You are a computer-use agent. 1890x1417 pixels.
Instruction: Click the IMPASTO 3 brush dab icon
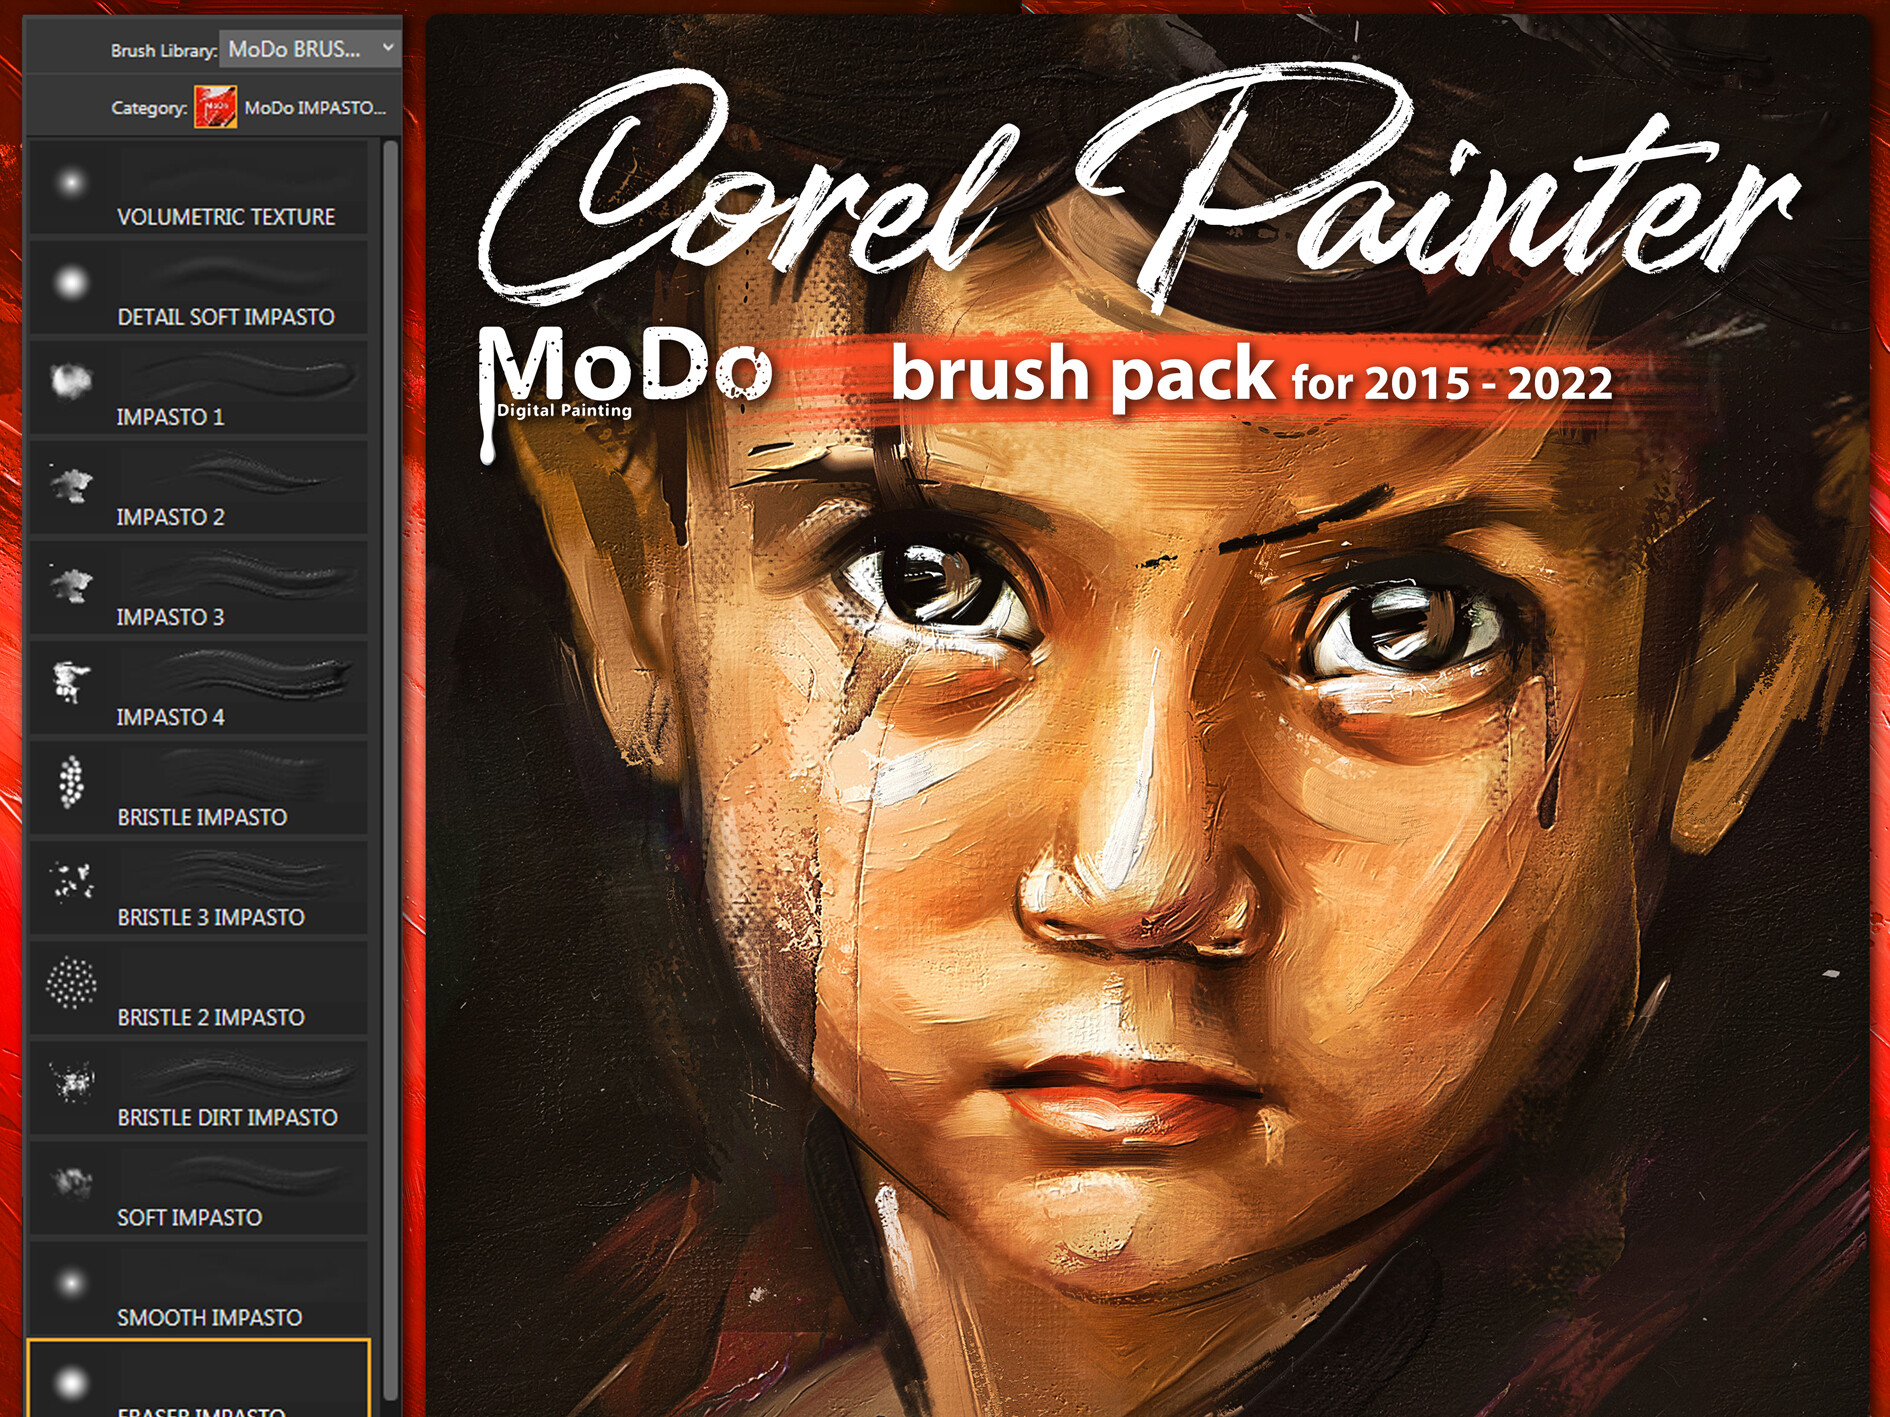click(x=71, y=585)
